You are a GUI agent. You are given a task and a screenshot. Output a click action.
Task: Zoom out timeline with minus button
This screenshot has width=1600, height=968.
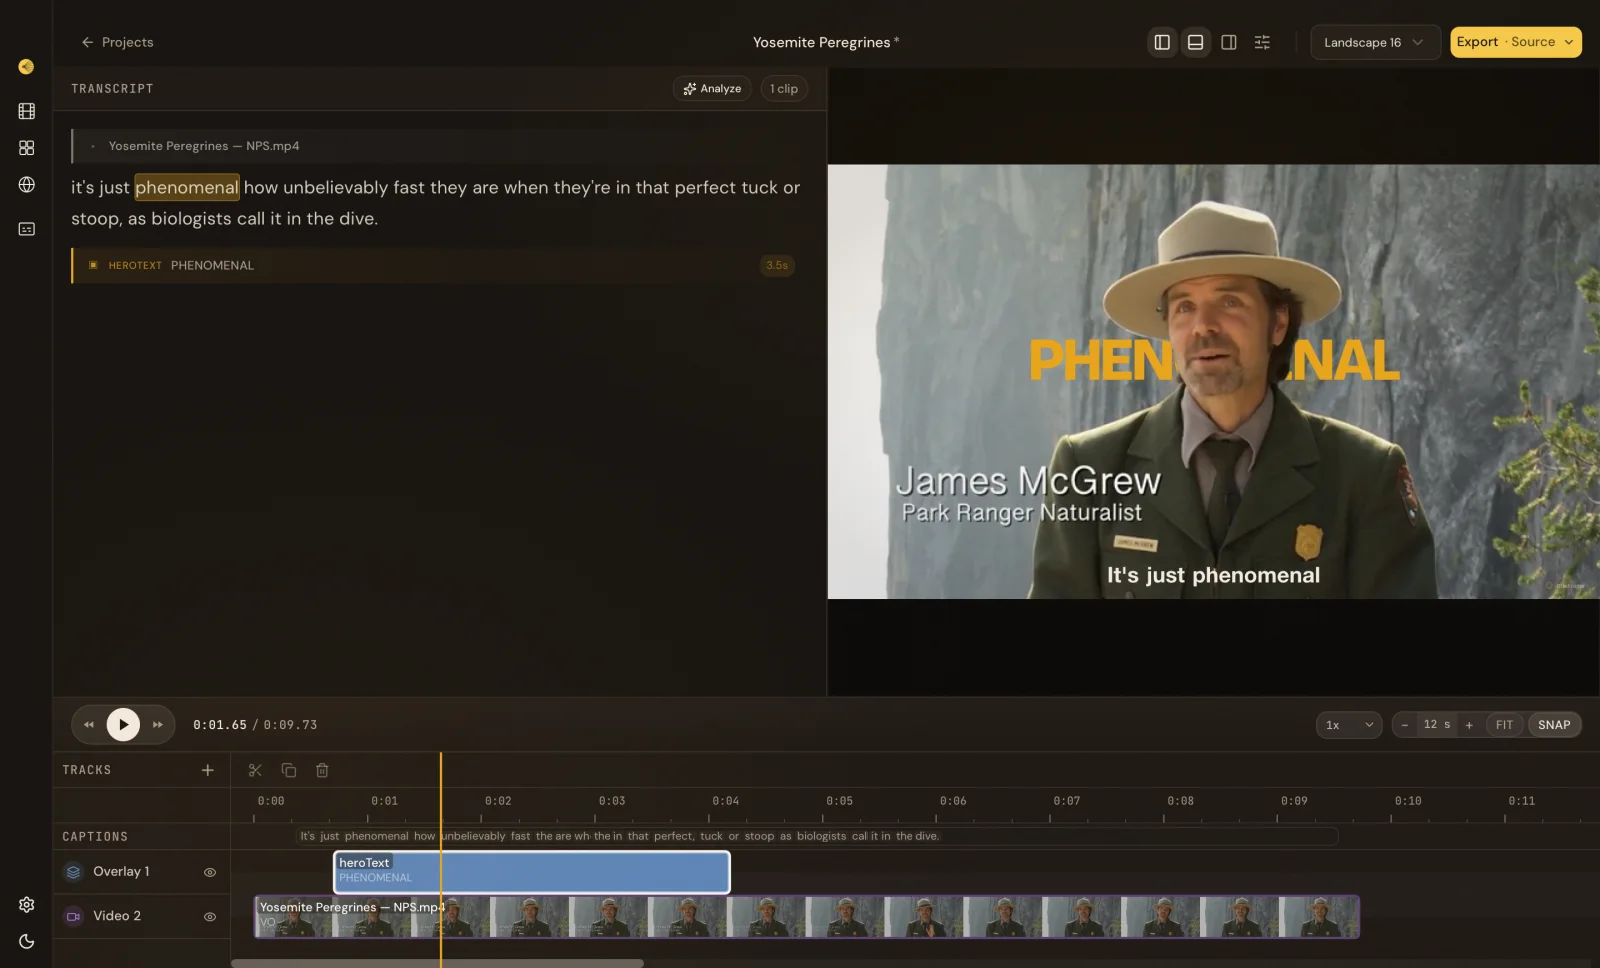[x=1405, y=725]
